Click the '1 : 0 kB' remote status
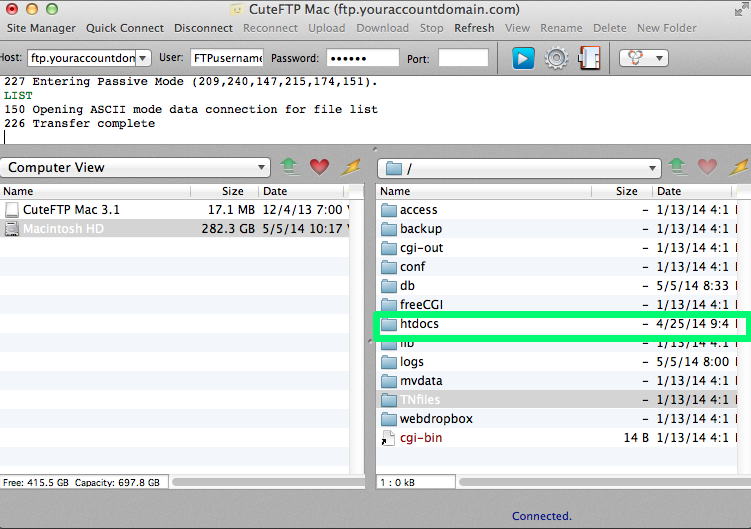This screenshot has width=751, height=529. [x=398, y=483]
